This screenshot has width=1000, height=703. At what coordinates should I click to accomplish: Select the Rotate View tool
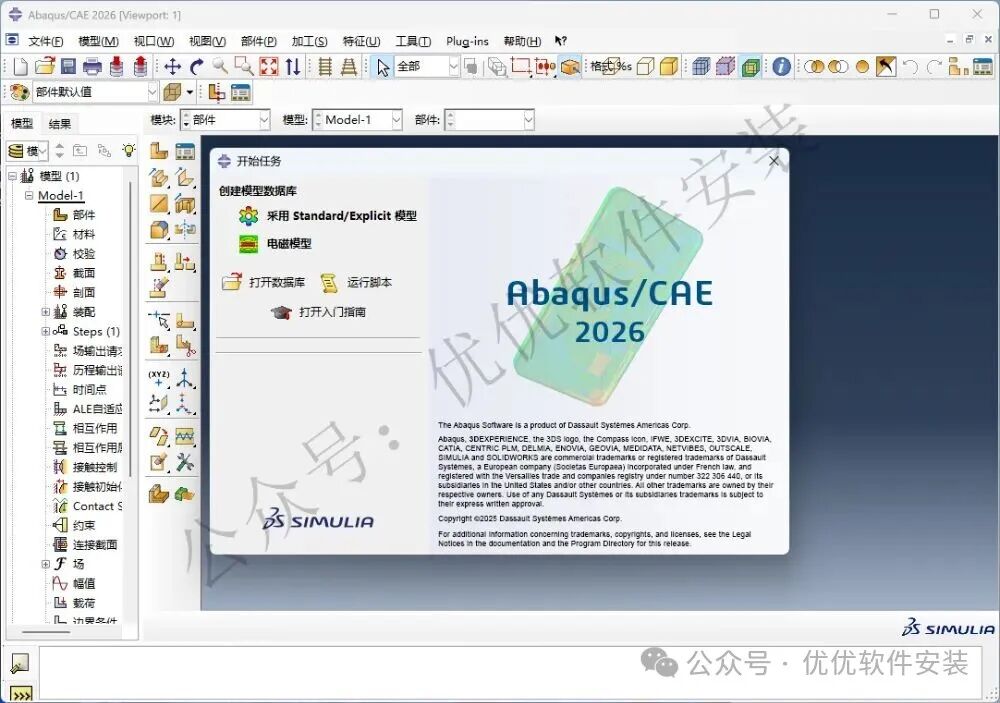pos(196,66)
